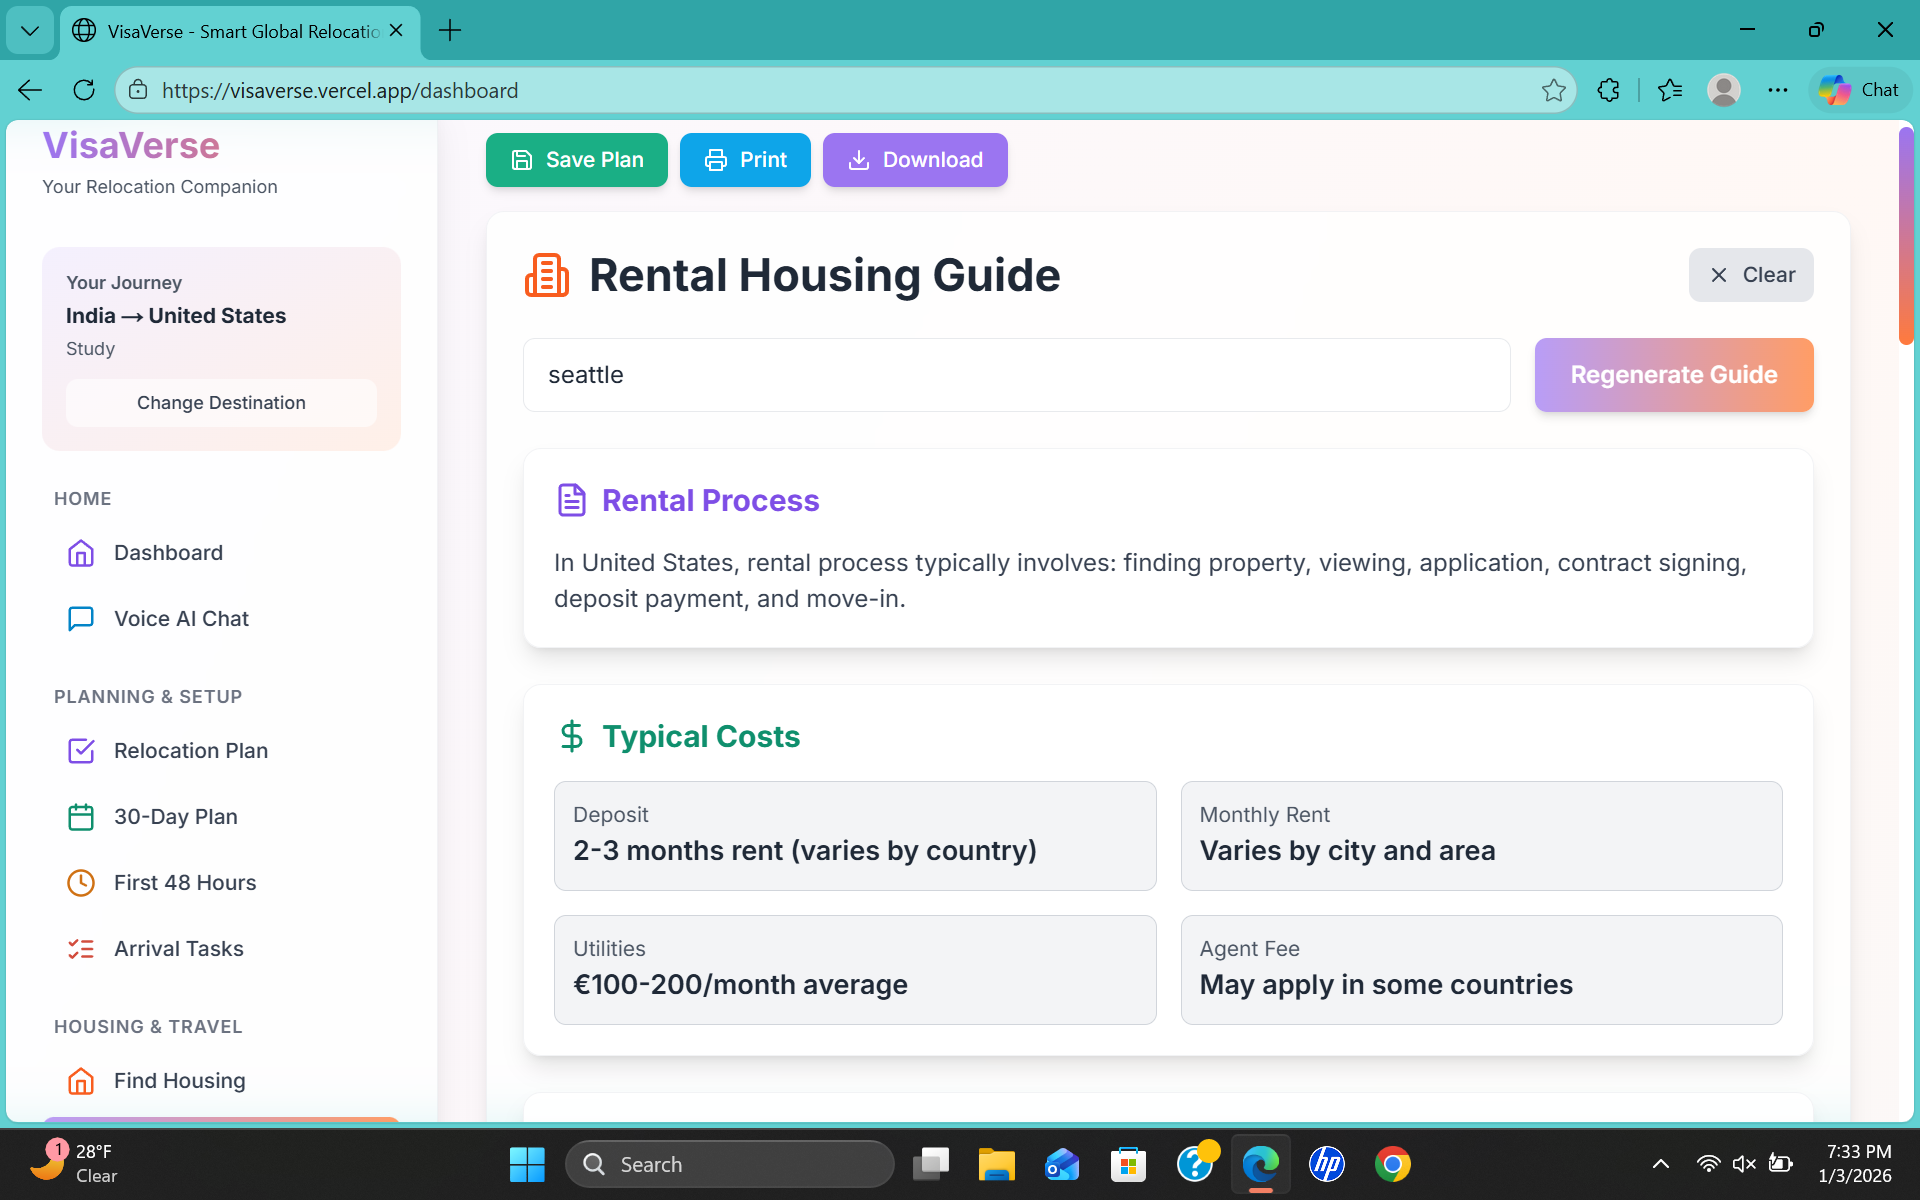
Task: Open the Dashboard home icon
Action: click(81, 553)
